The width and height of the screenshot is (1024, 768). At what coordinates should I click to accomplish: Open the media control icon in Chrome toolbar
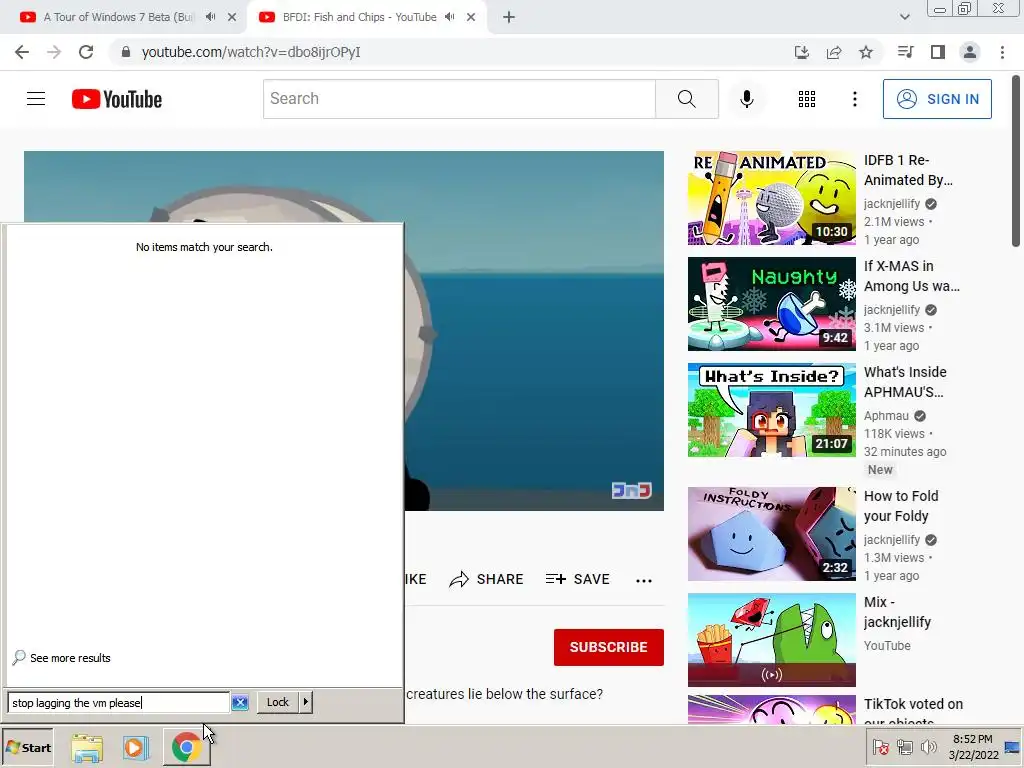click(905, 52)
